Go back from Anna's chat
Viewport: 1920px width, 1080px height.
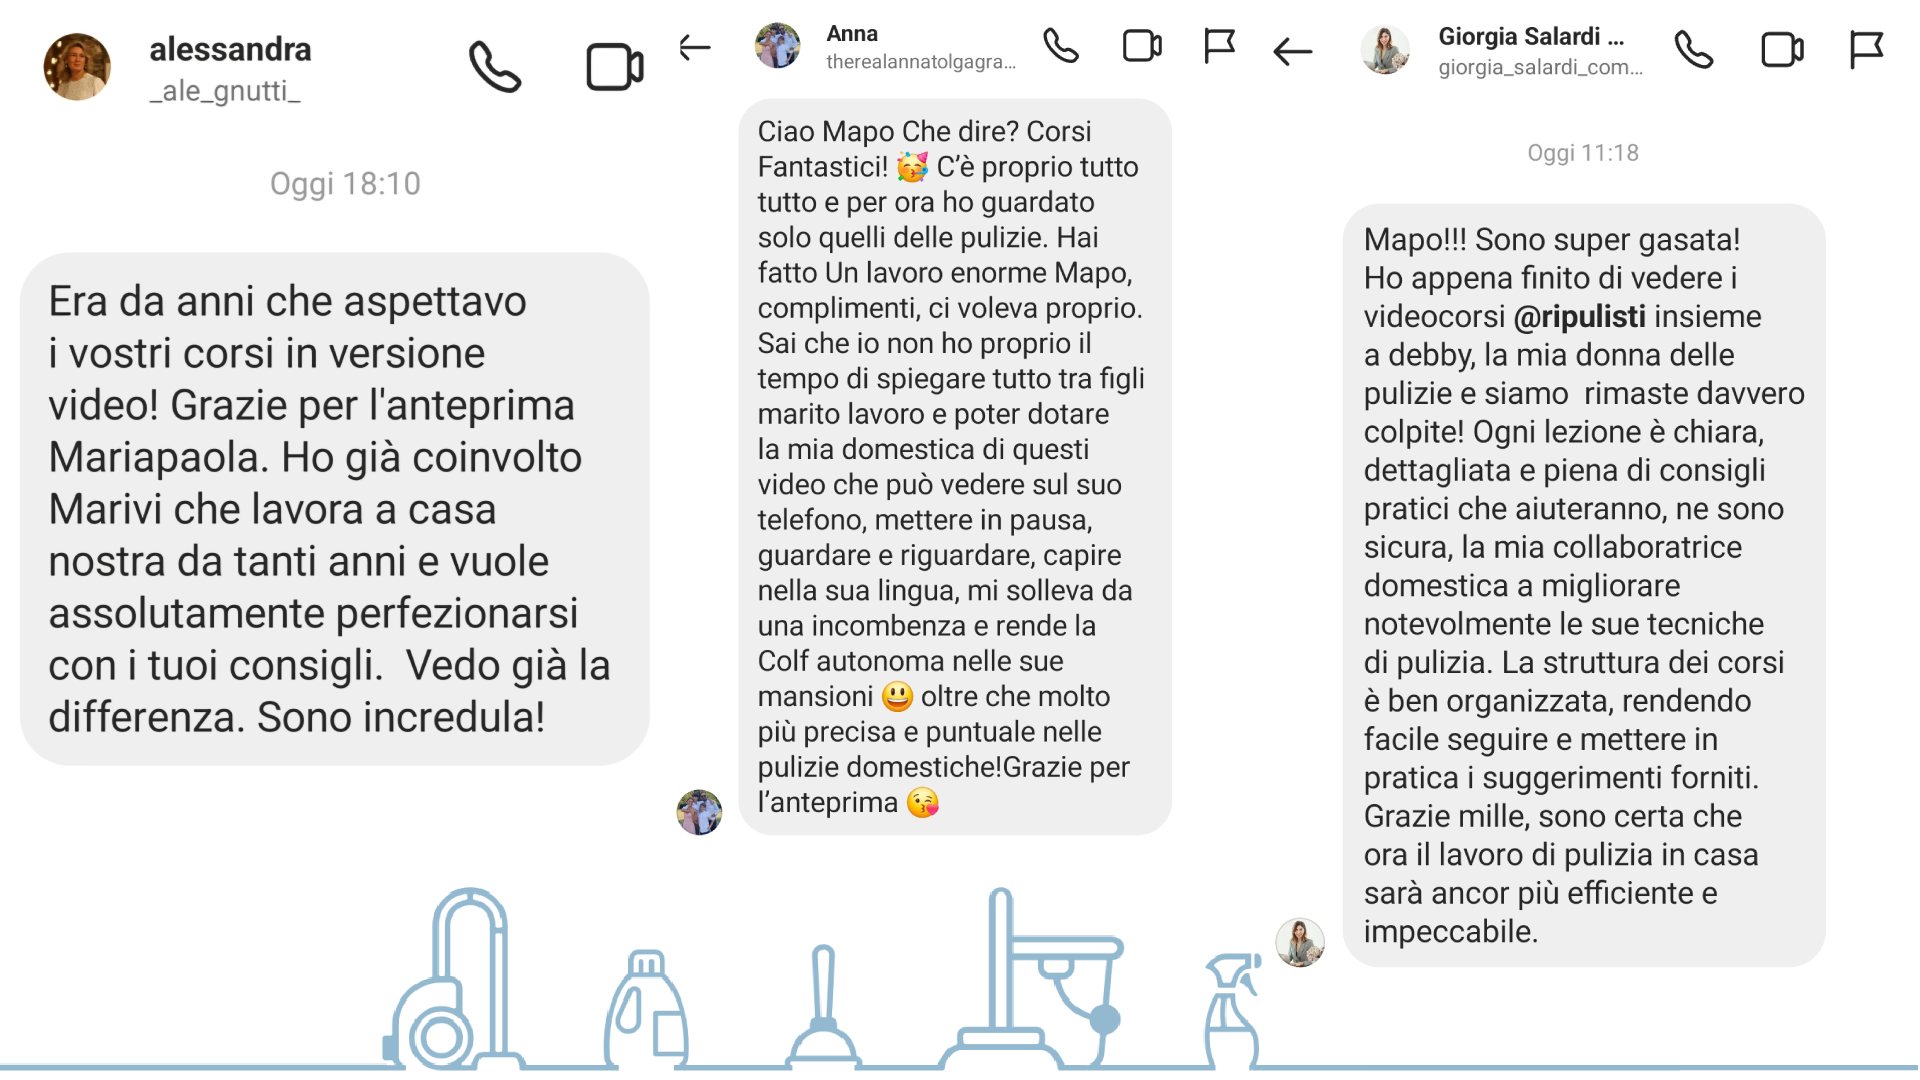click(694, 47)
